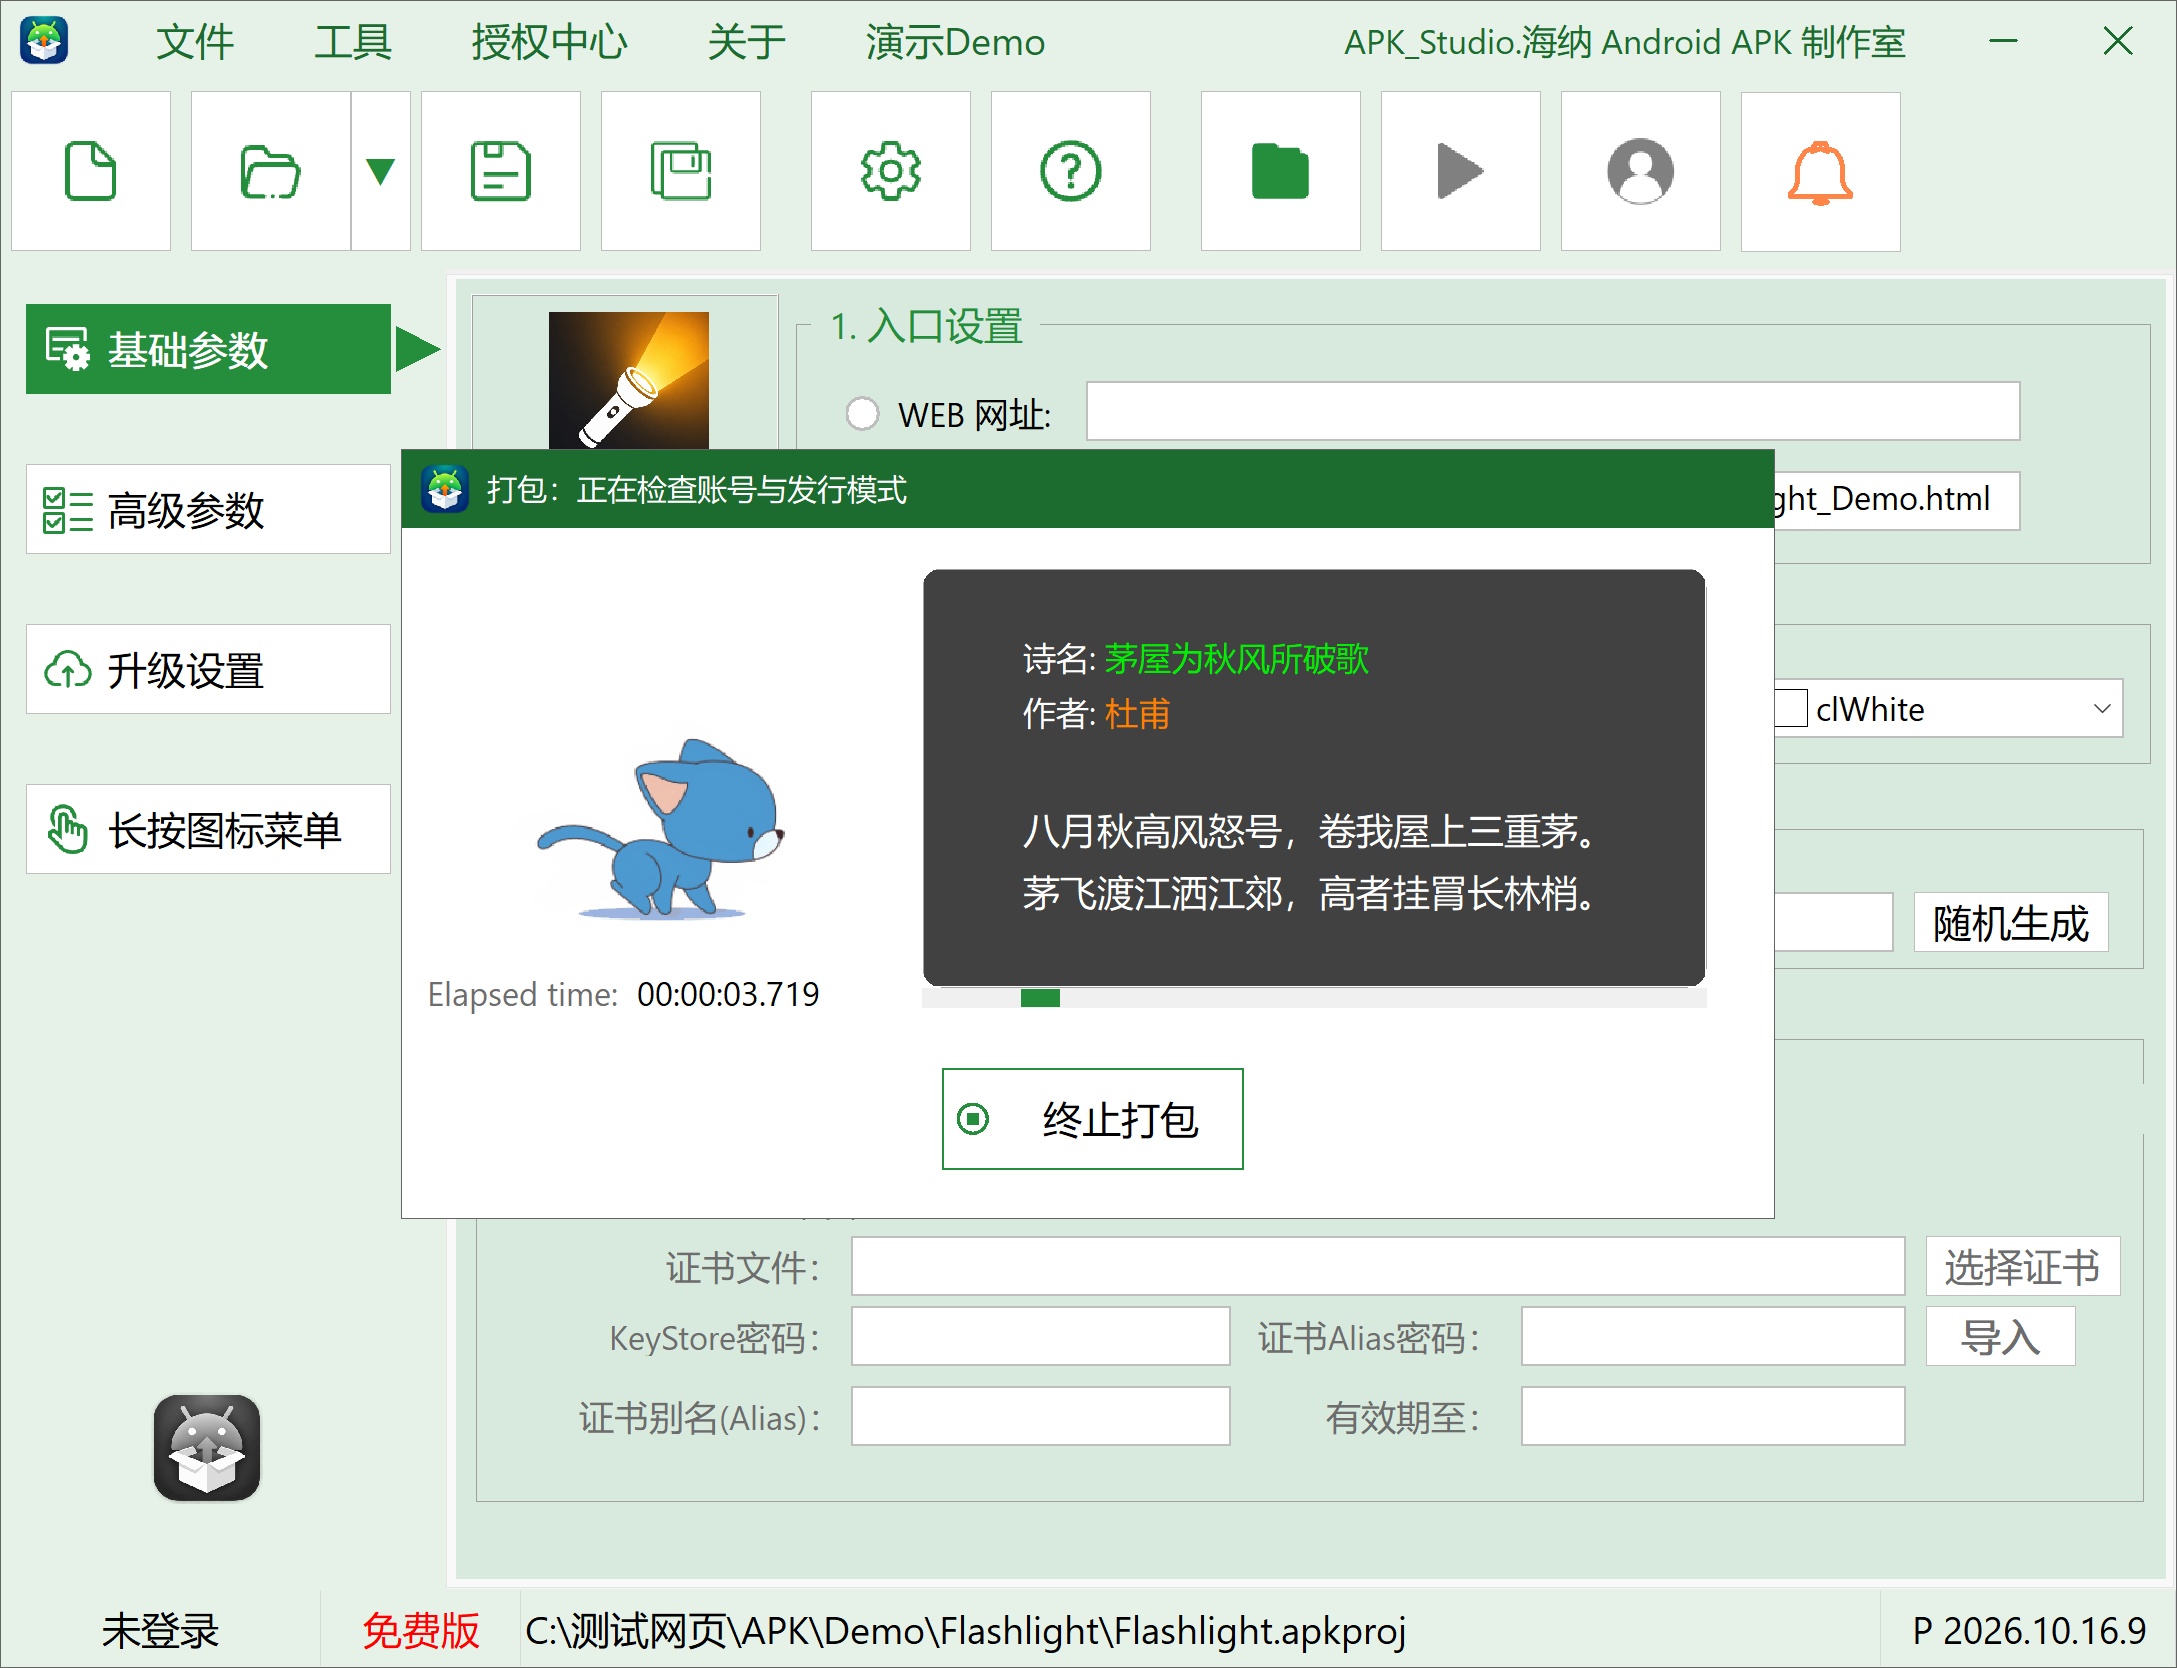The height and width of the screenshot is (1668, 2177).
Task: Open the user account avatar icon
Action: (x=1641, y=171)
